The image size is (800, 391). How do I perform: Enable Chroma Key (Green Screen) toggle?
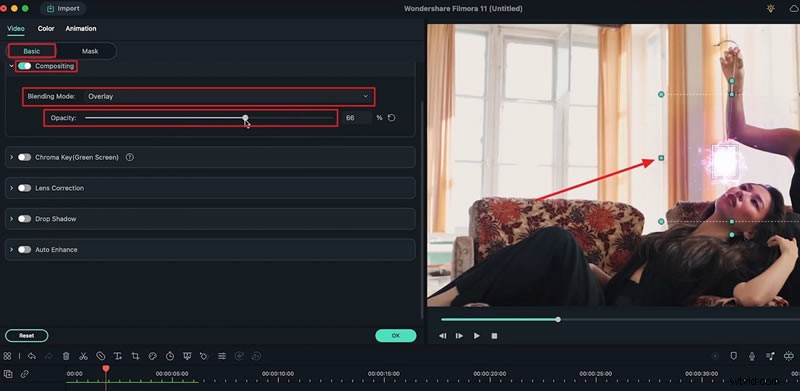point(24,157)
